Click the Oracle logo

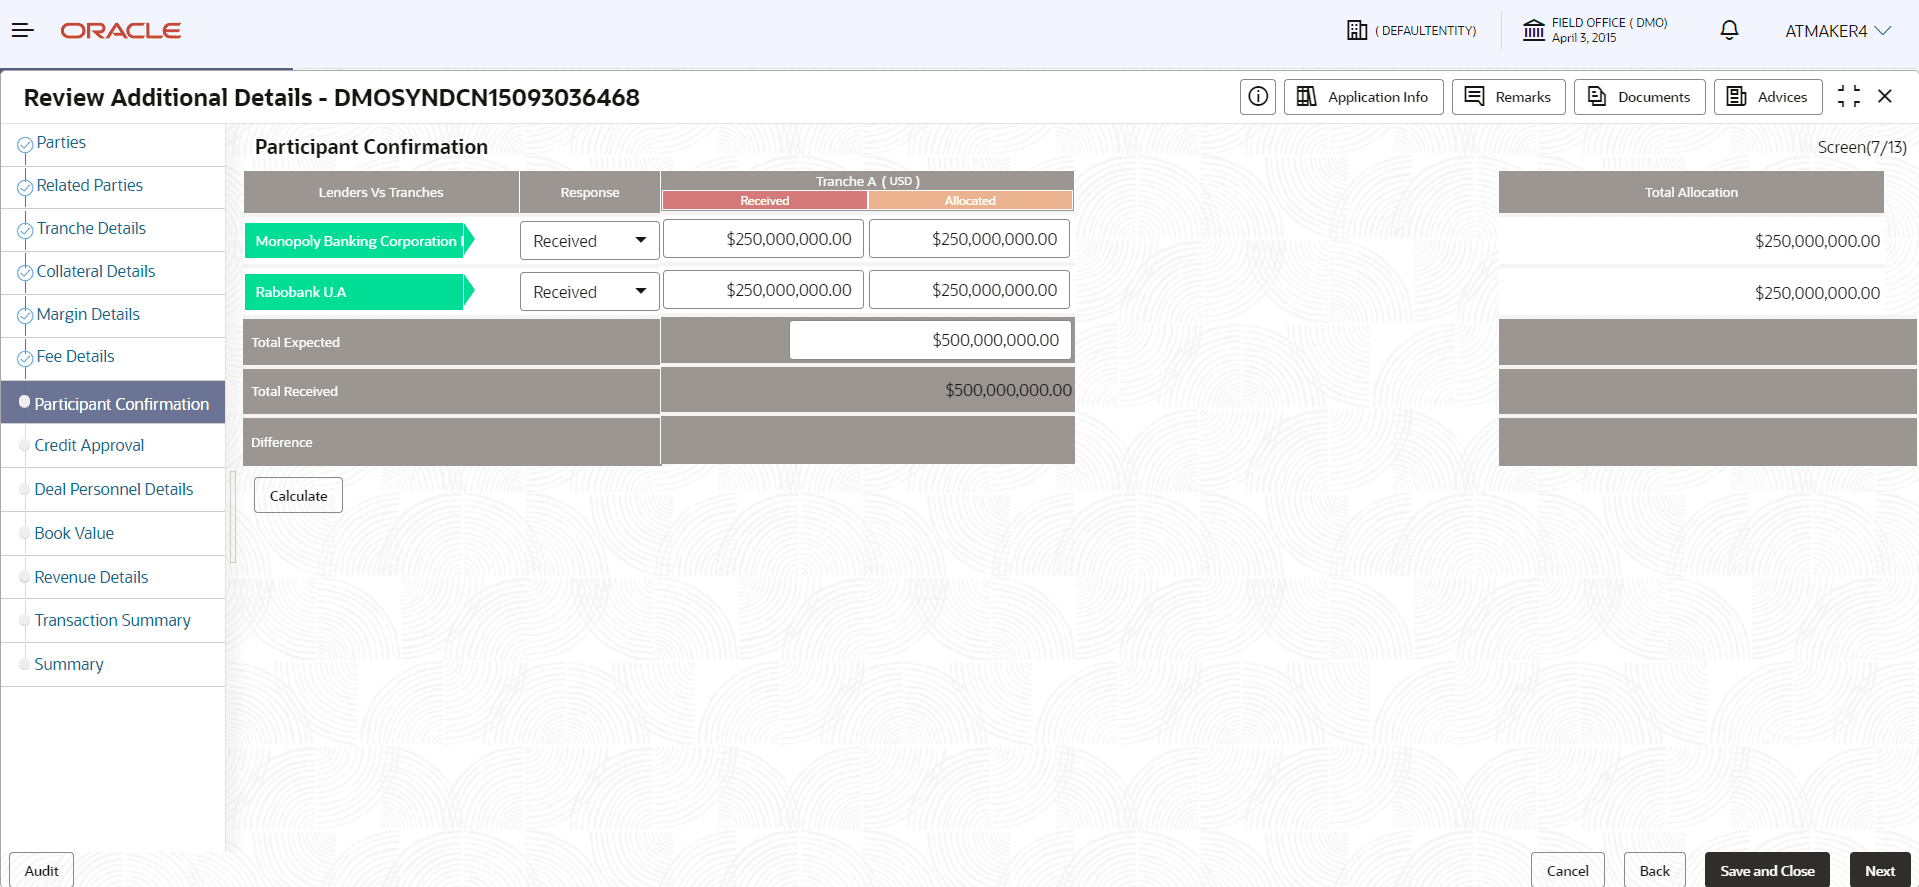[121, 31]
